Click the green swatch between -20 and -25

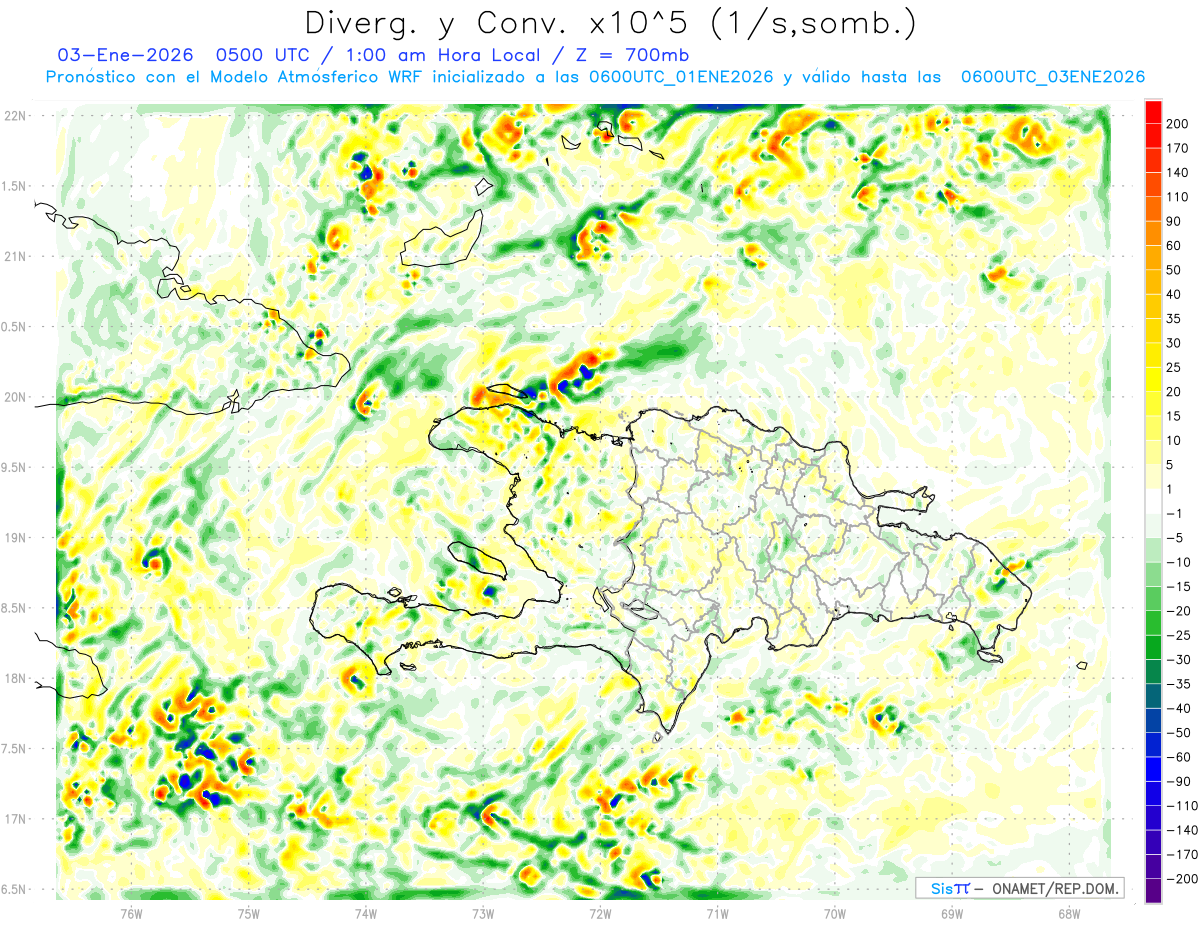[x=1153, y=623]
